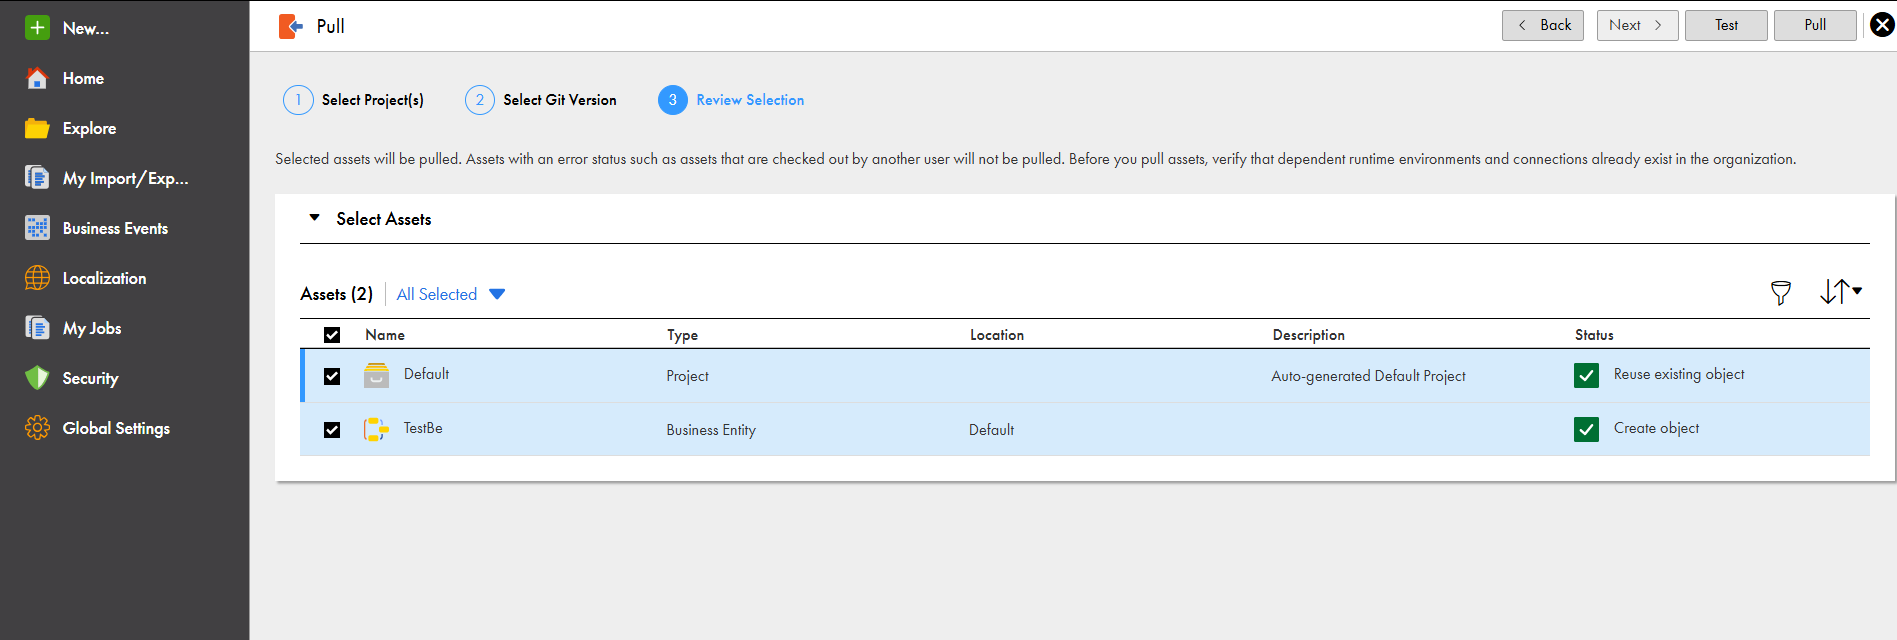
Task: Open Home from sidebar menu
Action: coord(83,78)
